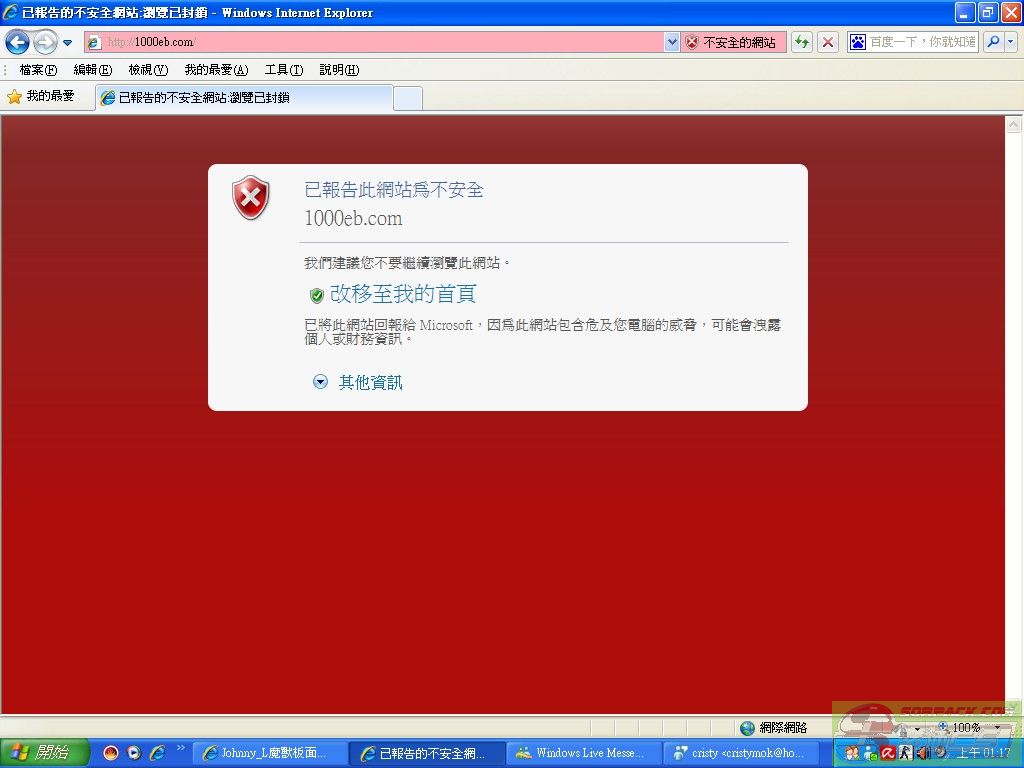Click the 不安全的網站 security warning badge
This screenshot has height=768, width=1024.
[732, 42]
